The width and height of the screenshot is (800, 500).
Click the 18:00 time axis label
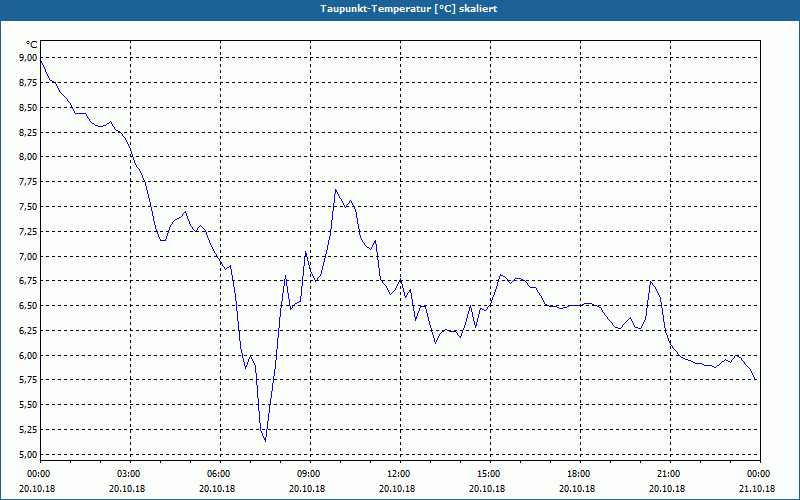pyautogui.click(x=580, y=474)
